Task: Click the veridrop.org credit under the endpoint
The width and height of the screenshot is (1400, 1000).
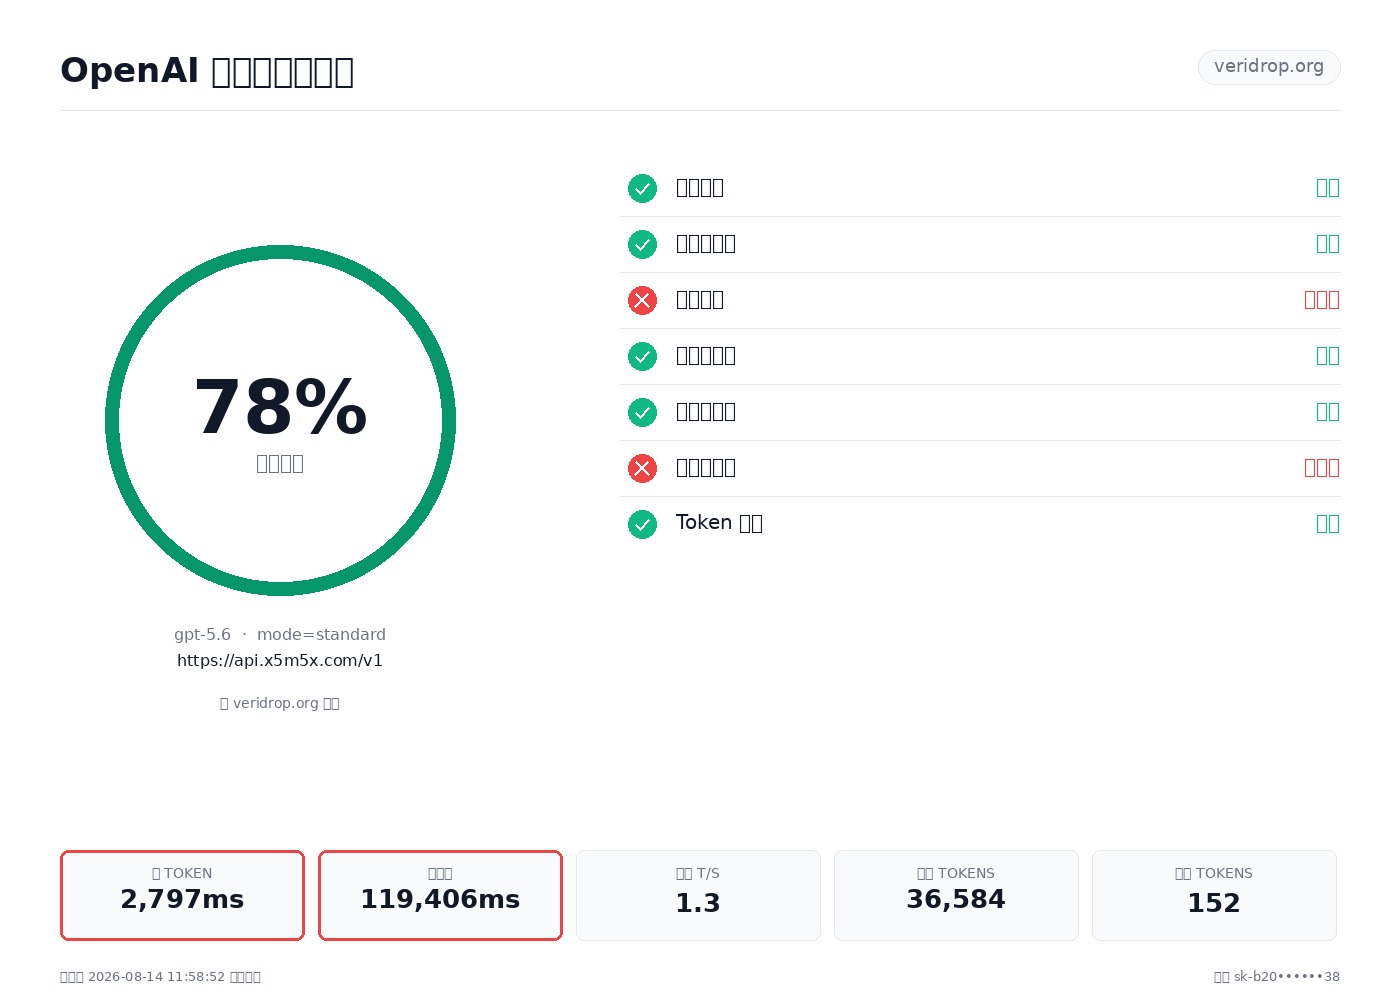Action: click(x=280, y=703)
